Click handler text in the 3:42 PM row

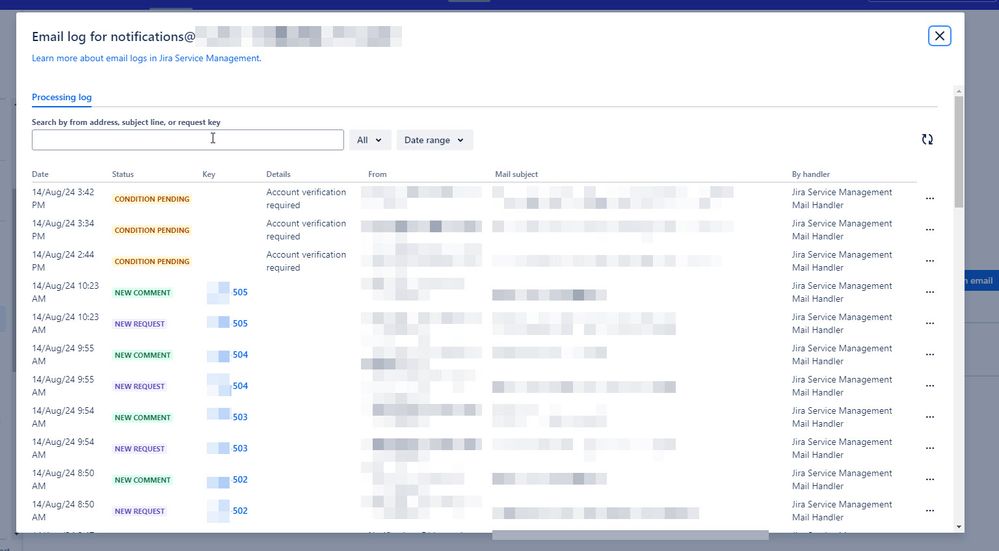[x=842, y=199]
